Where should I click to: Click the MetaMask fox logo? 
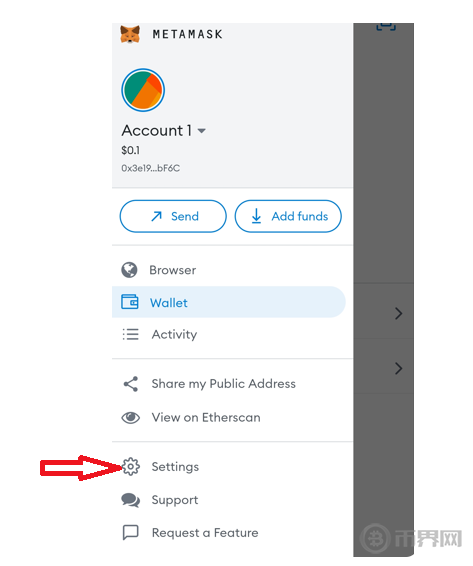[130, 35]
